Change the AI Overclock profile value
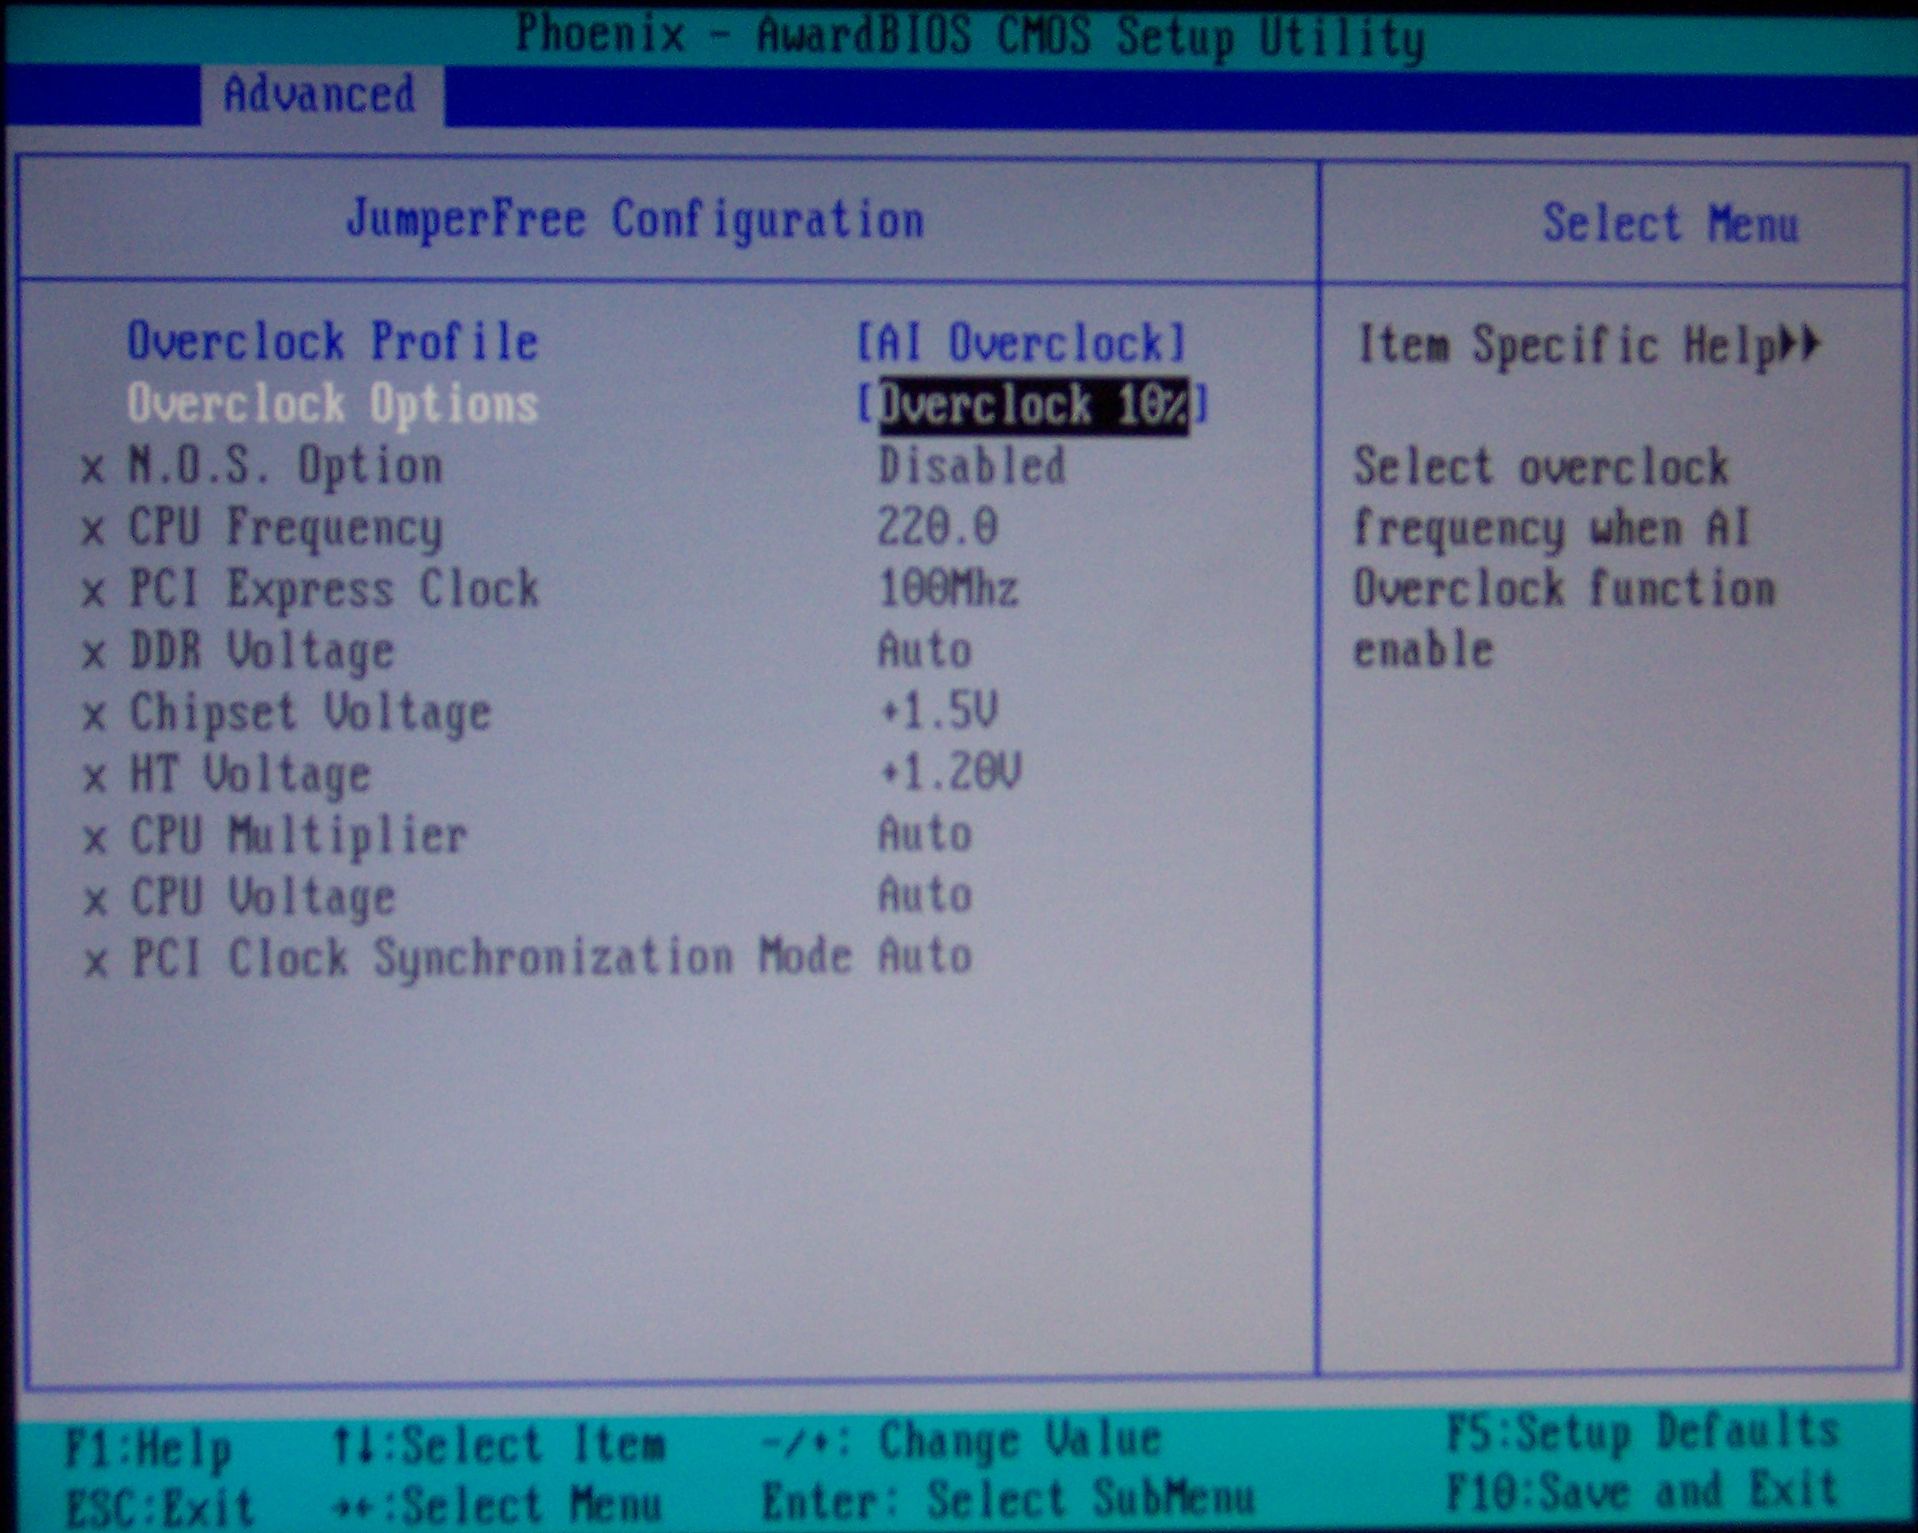Viewport: 1918px width, 1533px height. (1021, 344)
